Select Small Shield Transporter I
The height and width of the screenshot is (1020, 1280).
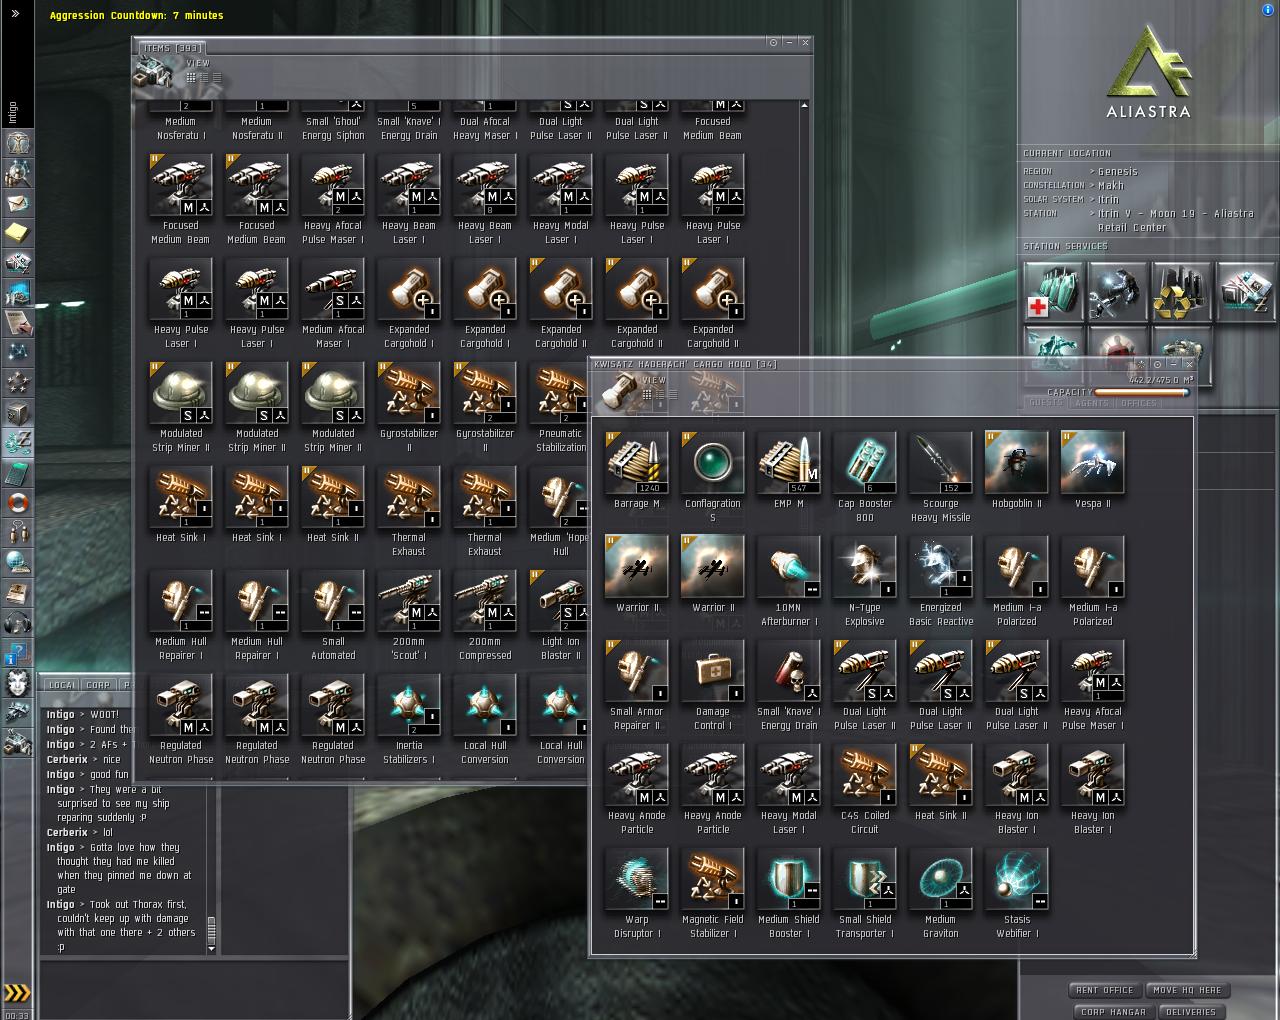(x=865, y=893)
